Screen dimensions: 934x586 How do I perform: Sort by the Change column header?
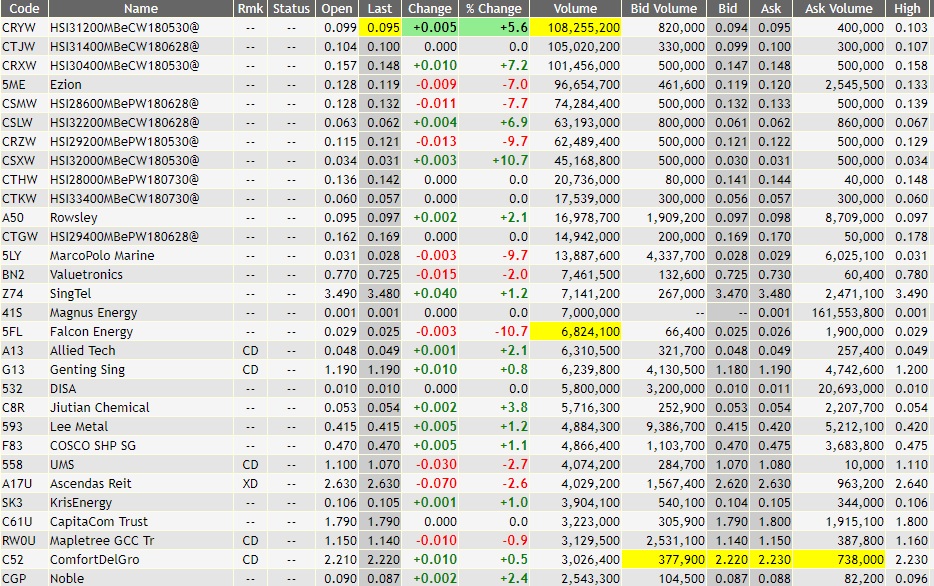click(x=429, y=9)
